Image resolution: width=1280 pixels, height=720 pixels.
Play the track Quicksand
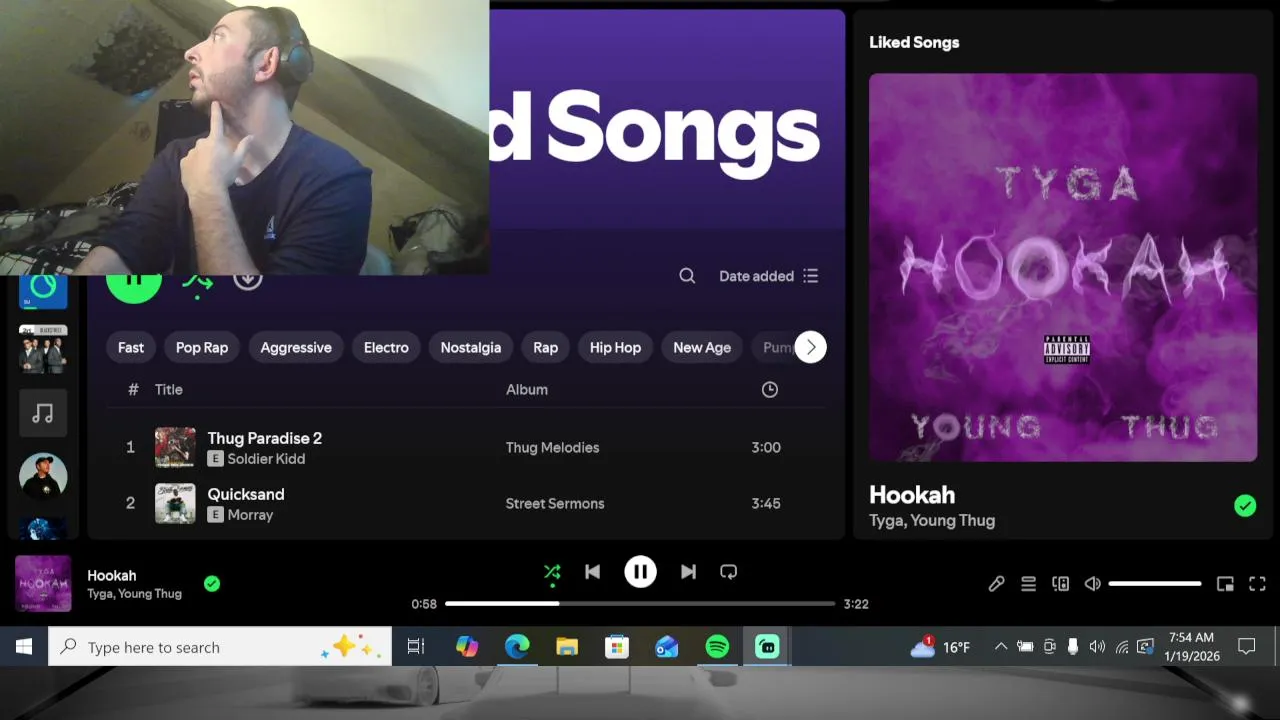[x=246, y=494]
